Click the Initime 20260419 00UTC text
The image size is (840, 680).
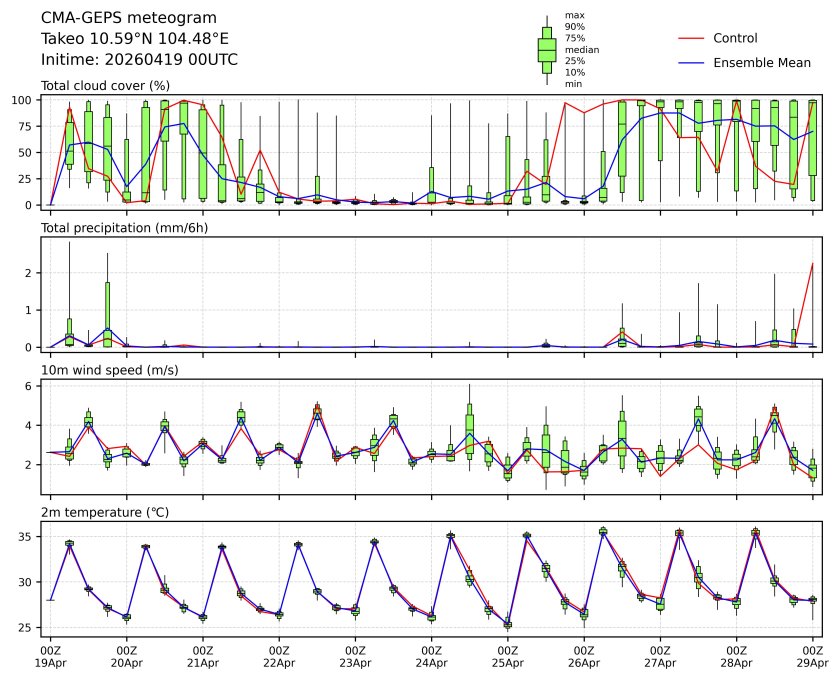(139, 60)
